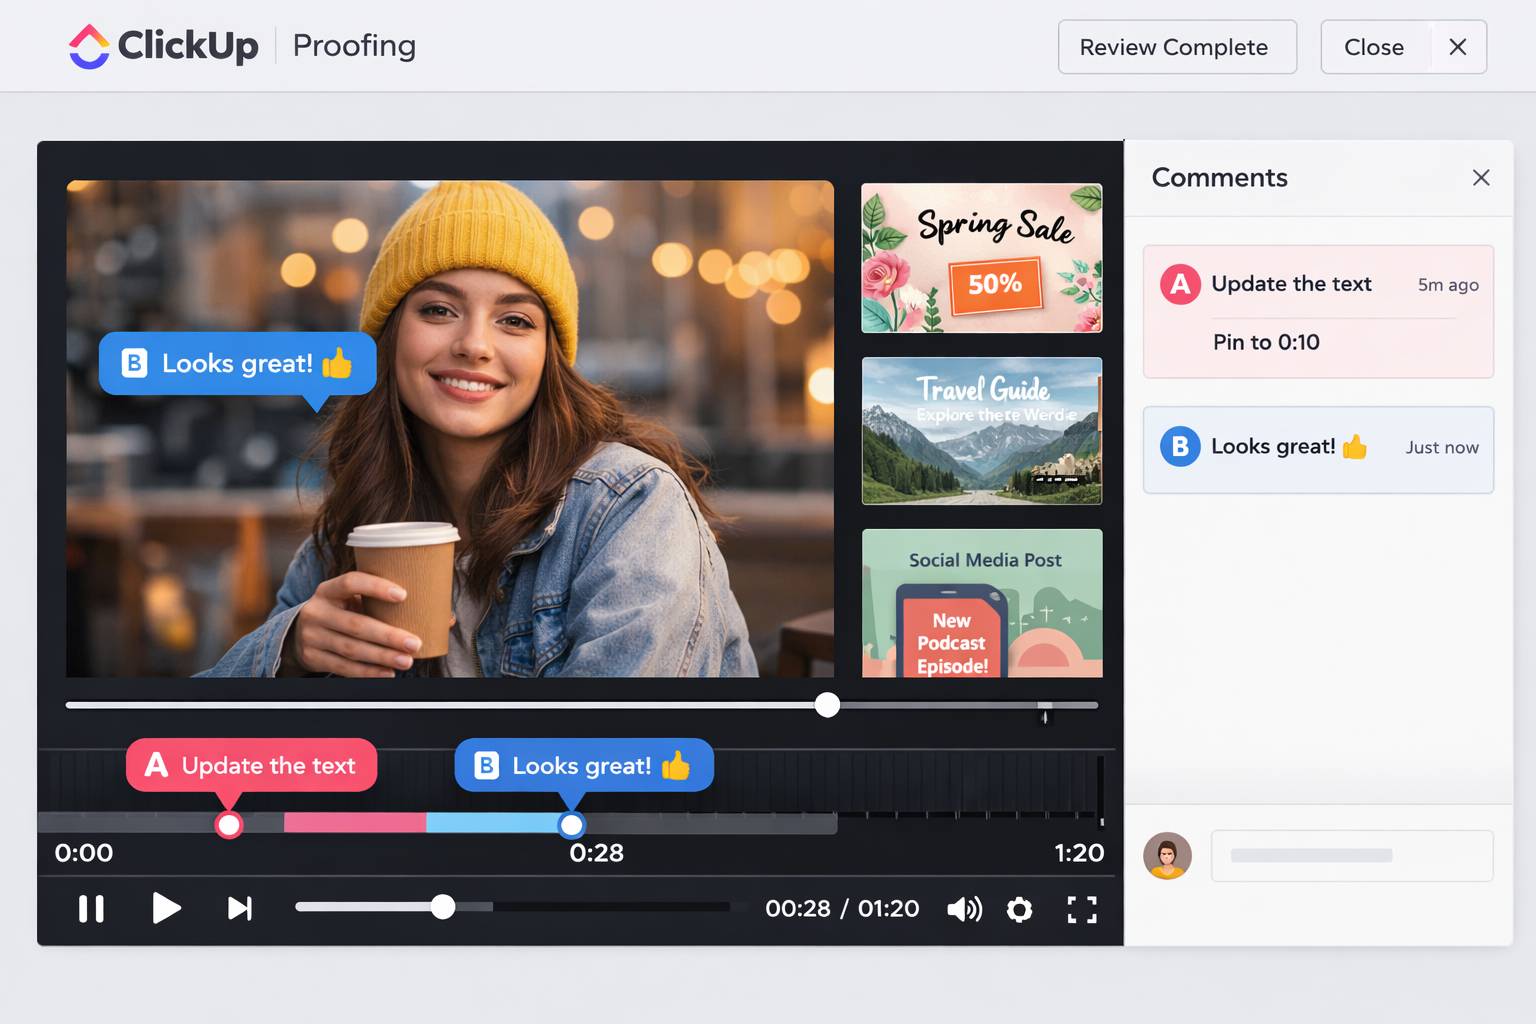Image resolution: width=1536 pixels, height=1024 pixels.
Task: Click the playback progress slider handle
Action: pyautogui.click(x=443, y=907)
